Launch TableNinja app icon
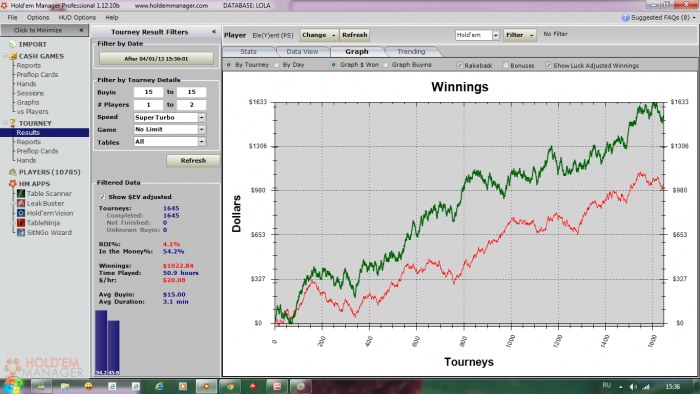Viewport: 700px width, 394px height. pyautogui.click(x=21, y=223)
